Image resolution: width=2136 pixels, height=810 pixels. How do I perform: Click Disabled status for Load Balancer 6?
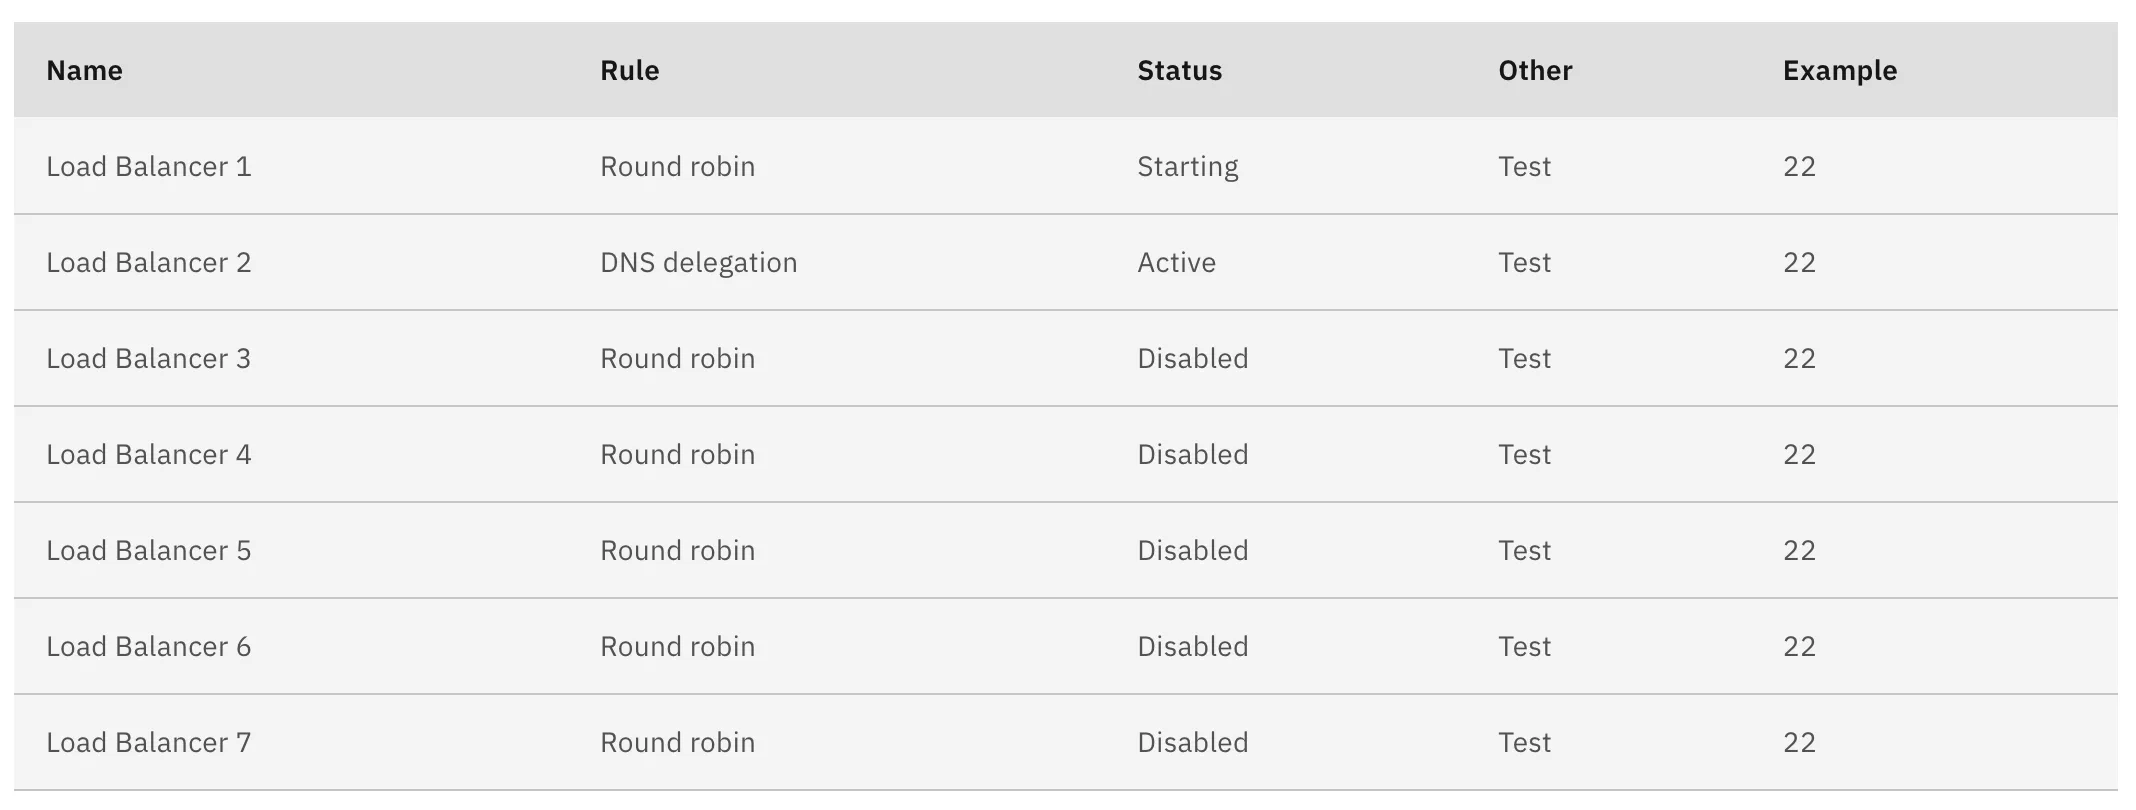[x=1192, y=647]
